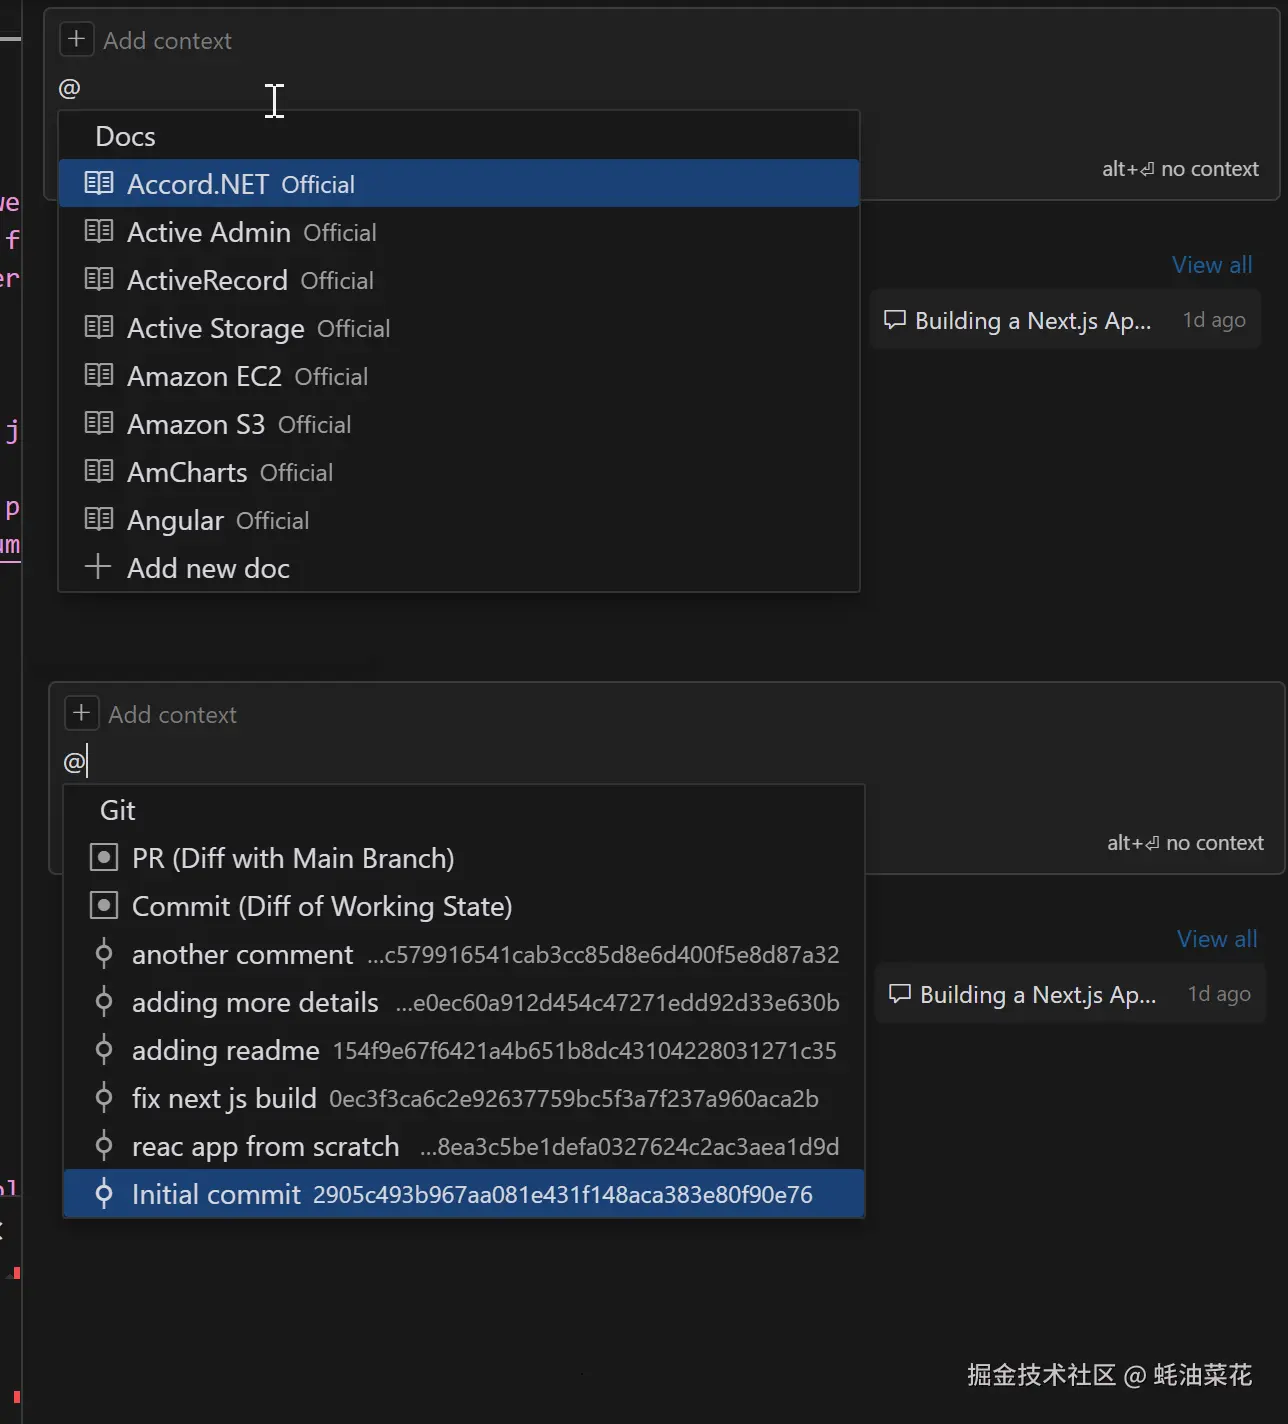1288x1424 pixels.
Task: Select the Commit (Diff of Working State) radio icon
Action: point(104,904)
